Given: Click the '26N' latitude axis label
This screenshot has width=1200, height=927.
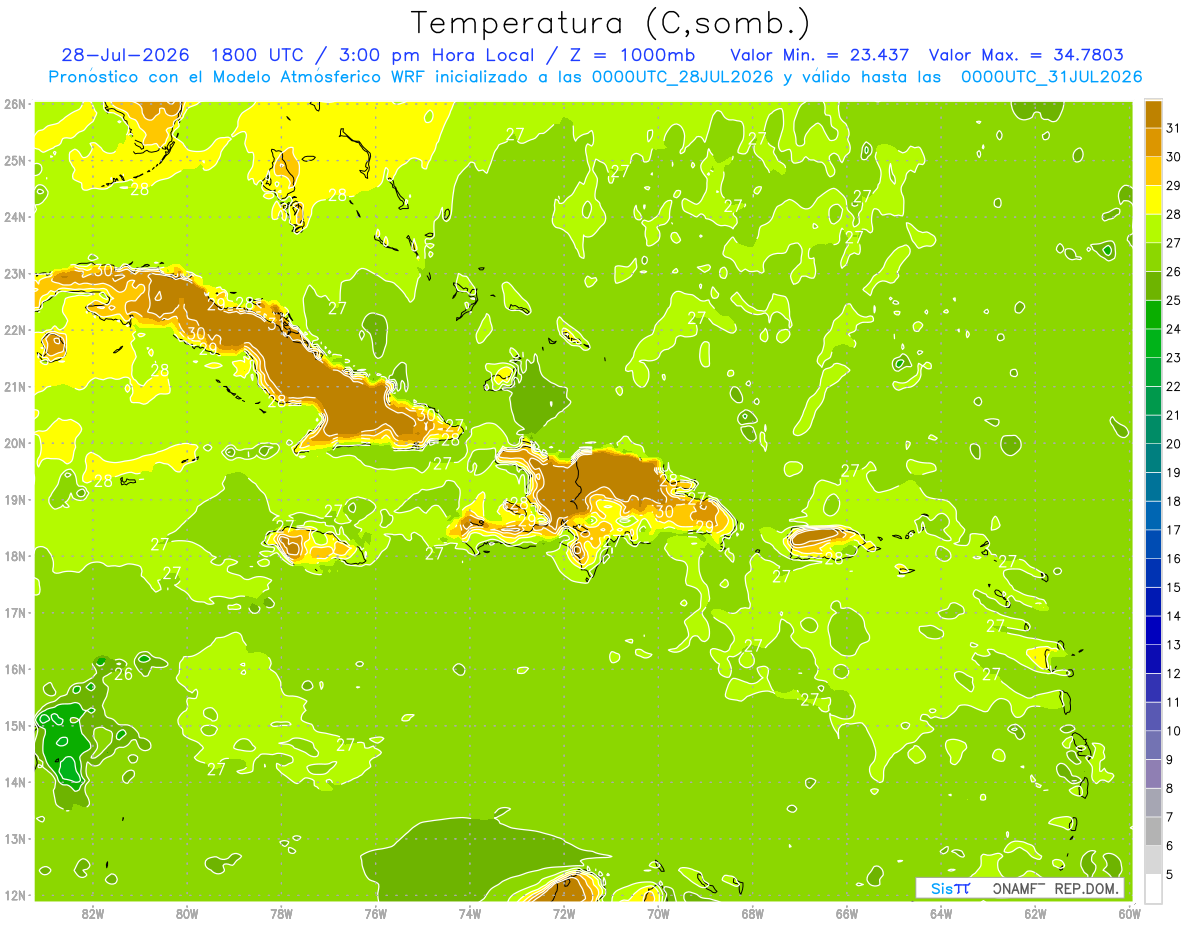Looking at the screenshot, I should (x=15, y=104).
